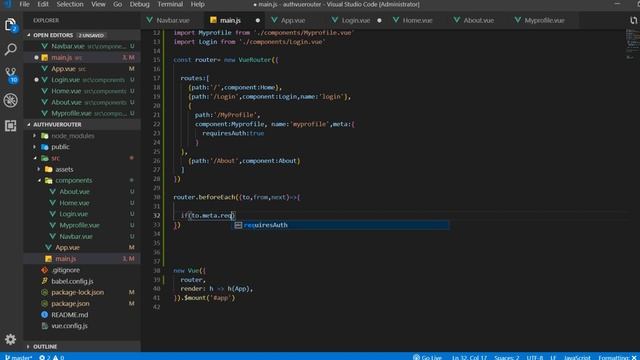This screenshot has width=640, height=360.
Task: Click the split editor icon
Action: (x=633, y=20)
